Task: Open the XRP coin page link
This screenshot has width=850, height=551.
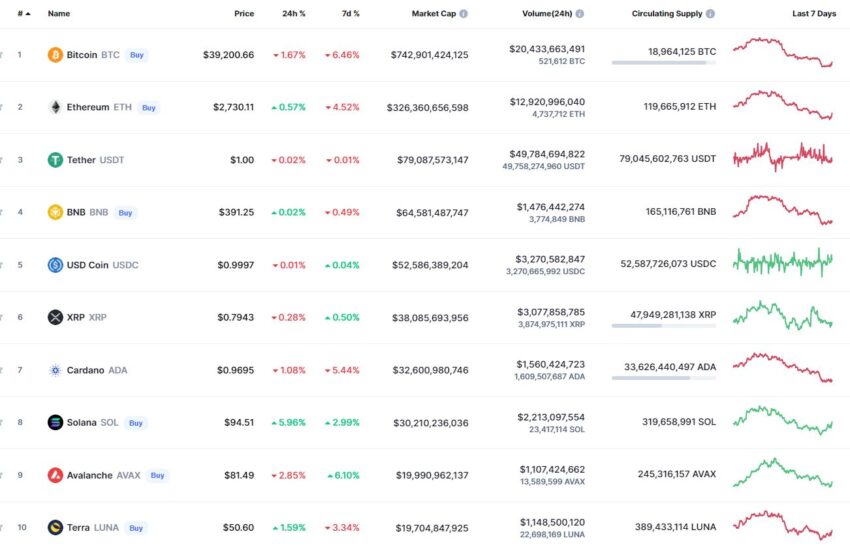Action: pyautogui.click(x=87, y=317)
